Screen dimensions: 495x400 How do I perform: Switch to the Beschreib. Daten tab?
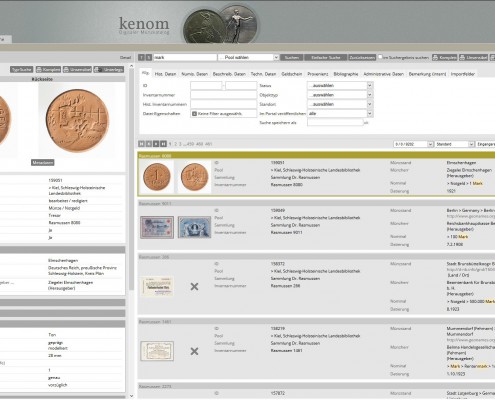(229, 74)
